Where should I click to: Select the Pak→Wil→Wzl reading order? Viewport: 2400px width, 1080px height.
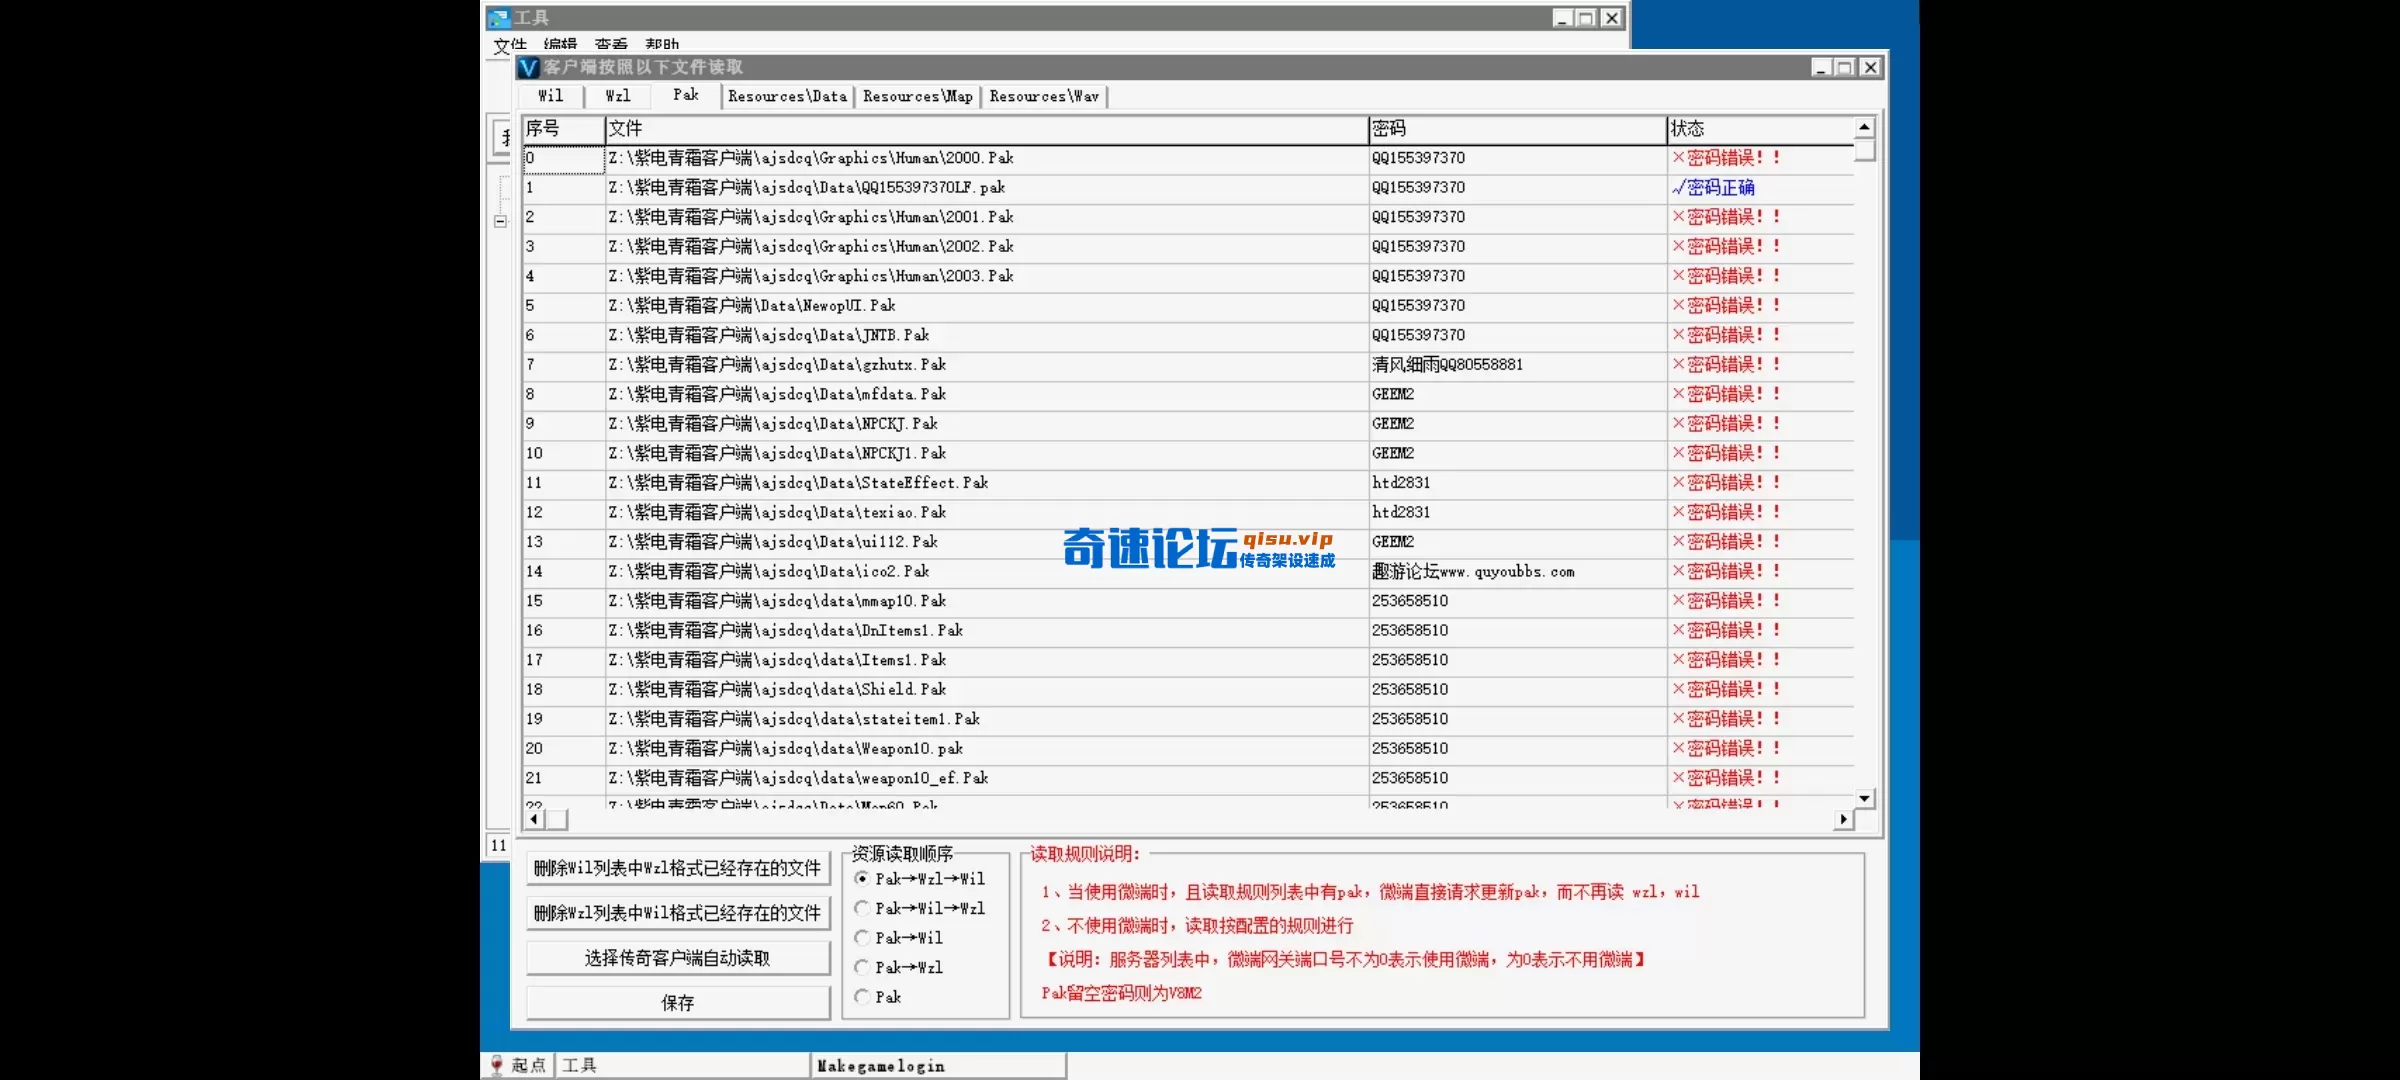[861, 908]
